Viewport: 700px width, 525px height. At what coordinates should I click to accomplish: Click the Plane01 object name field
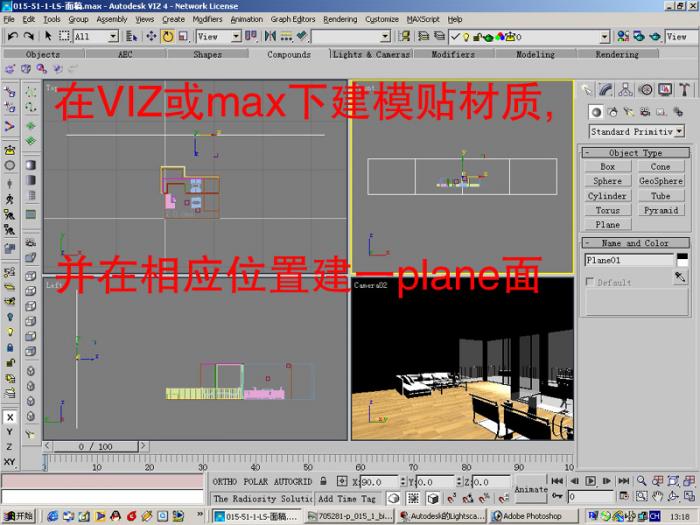(629, 260)
